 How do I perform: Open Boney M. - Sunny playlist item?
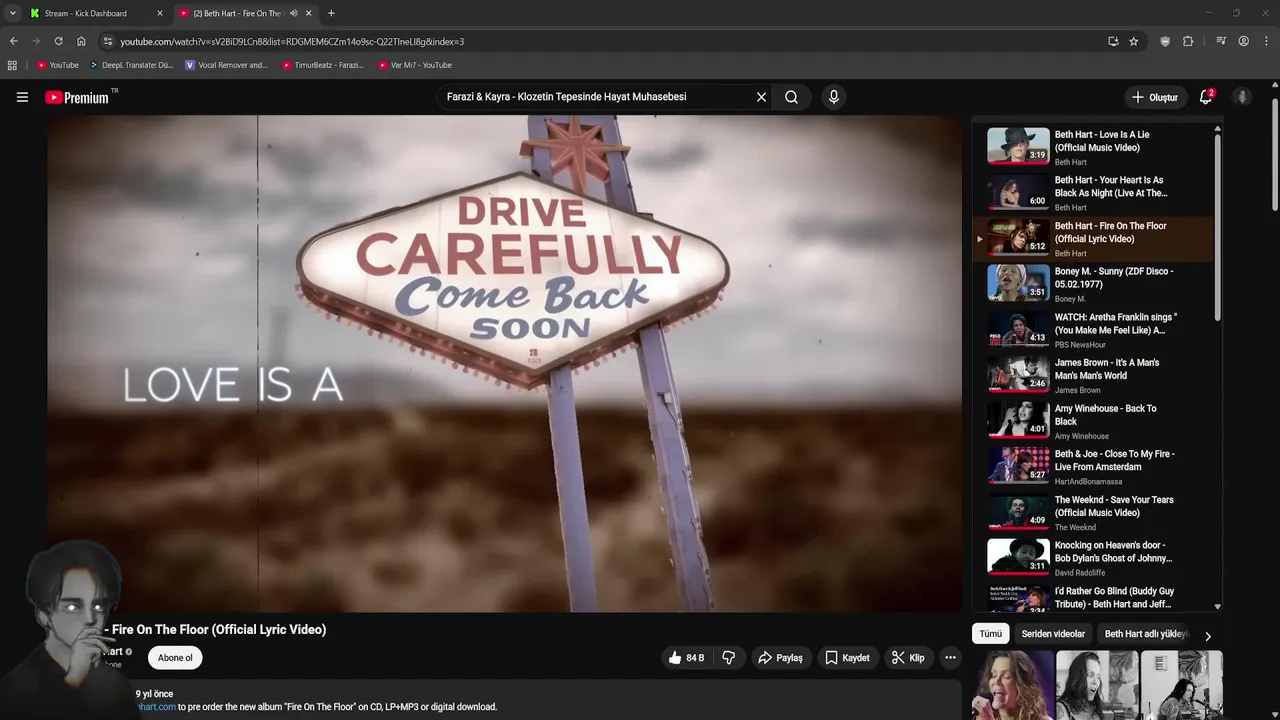click(1093, 283)
